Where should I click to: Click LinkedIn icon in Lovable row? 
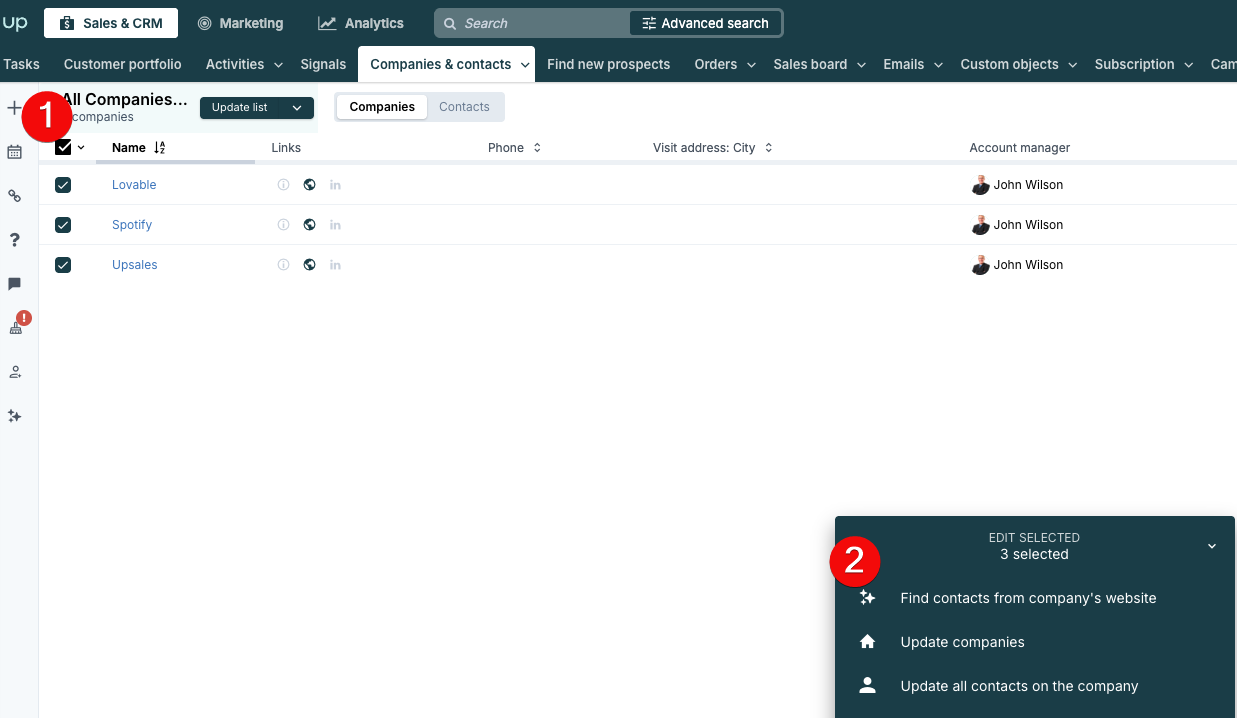tap(335, 185)
